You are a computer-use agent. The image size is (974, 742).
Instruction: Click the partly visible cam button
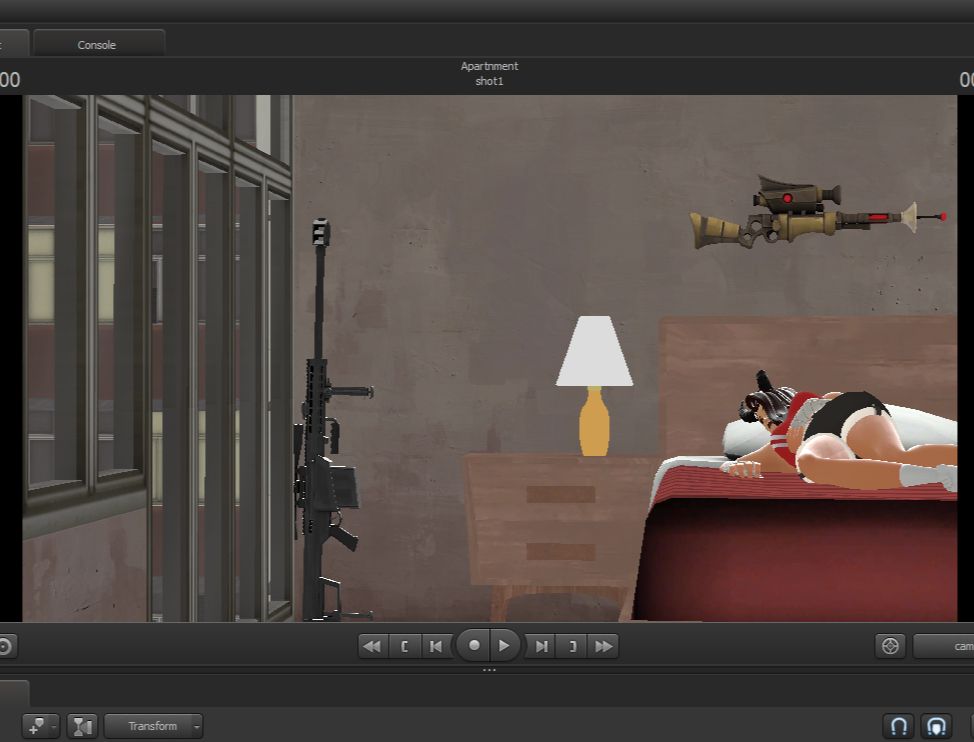click(944, 646)
